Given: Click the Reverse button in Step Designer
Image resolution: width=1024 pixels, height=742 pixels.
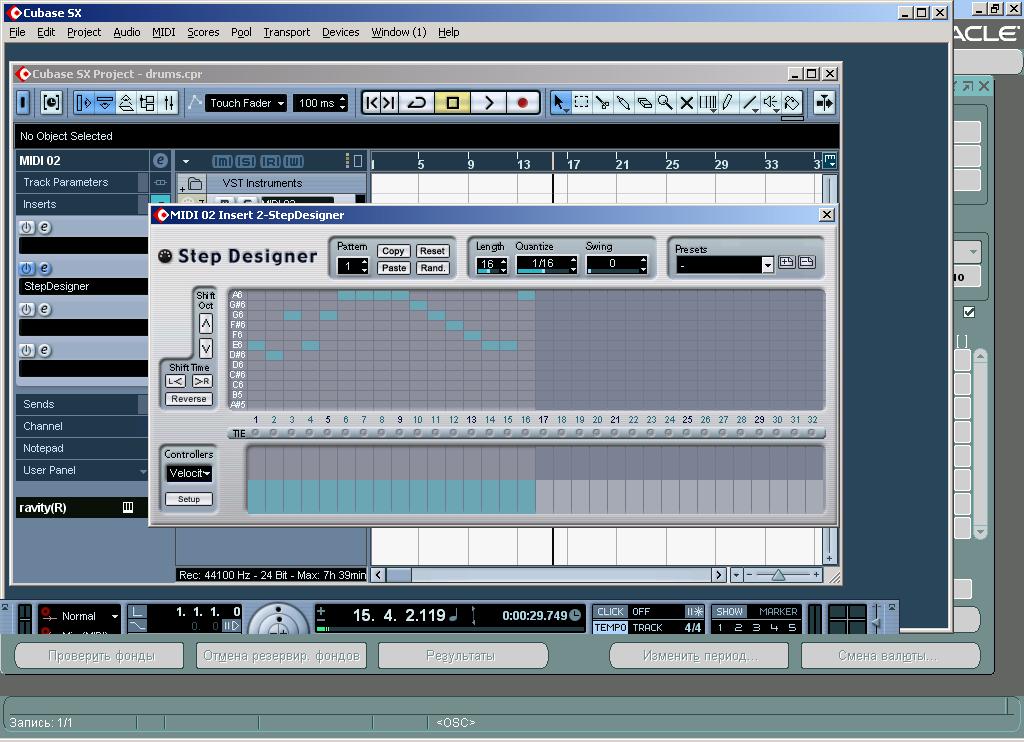Looking at the screenshot, I should tap(189, 399).
